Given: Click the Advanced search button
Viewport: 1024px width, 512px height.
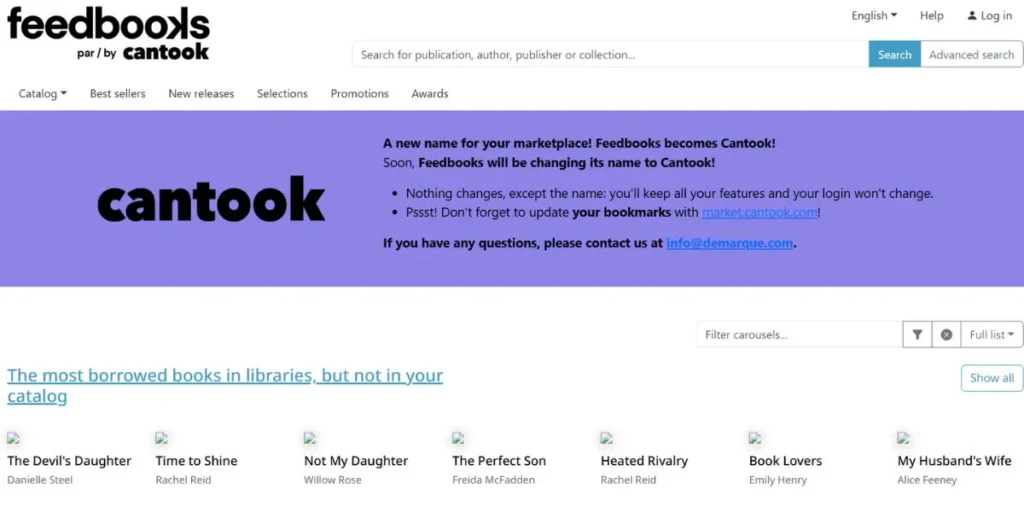Looking at the screenshot, I should pos(971,55).
